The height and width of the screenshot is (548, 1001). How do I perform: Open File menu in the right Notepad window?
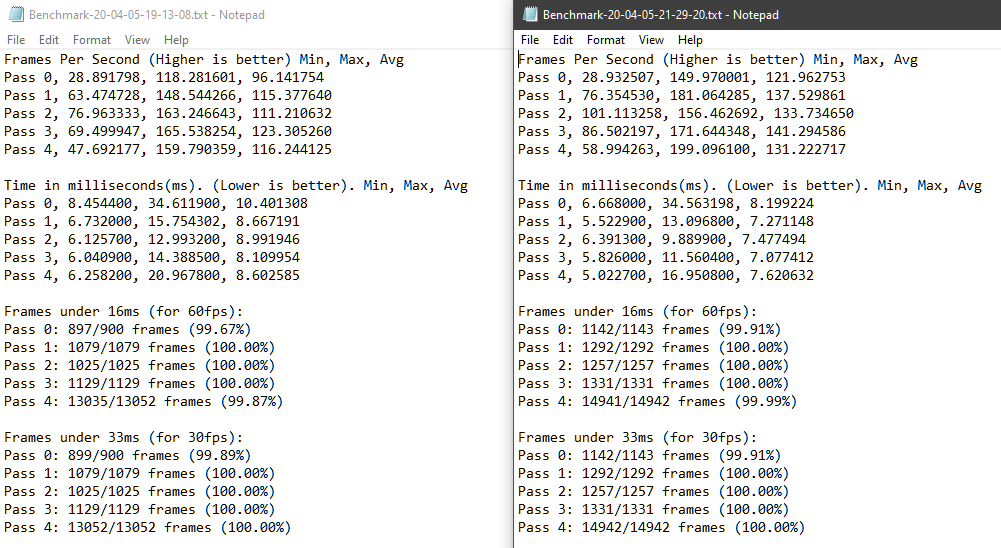pyautogui.click(x=530, y=40)
